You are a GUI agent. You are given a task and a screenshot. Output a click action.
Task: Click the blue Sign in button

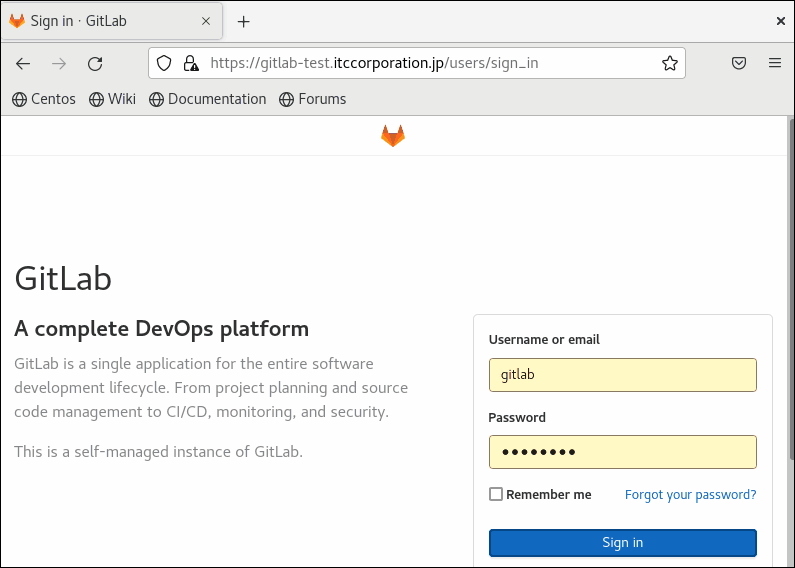click(x=623, y=543)
